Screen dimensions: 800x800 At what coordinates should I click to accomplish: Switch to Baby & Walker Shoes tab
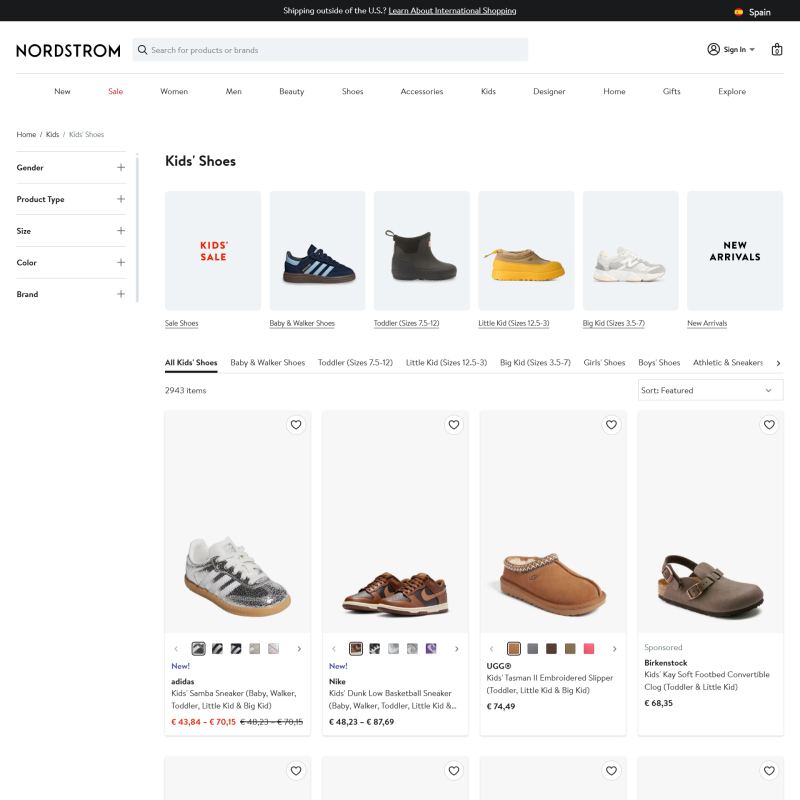[x=267, y=363]
